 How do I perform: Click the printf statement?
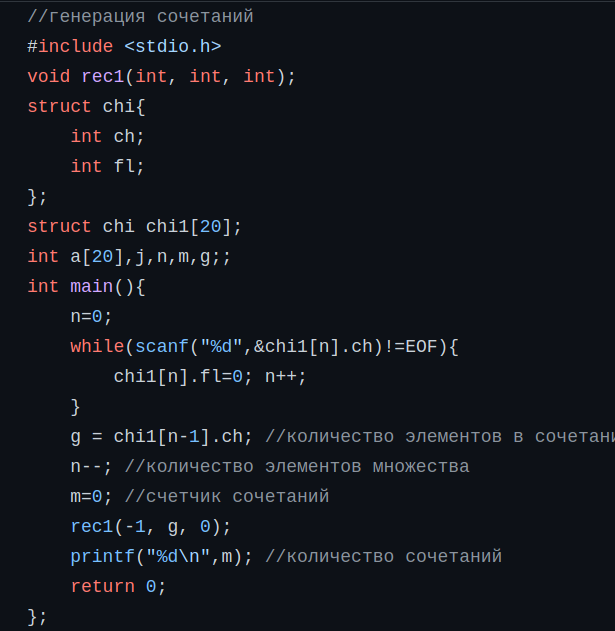[161, 557]
